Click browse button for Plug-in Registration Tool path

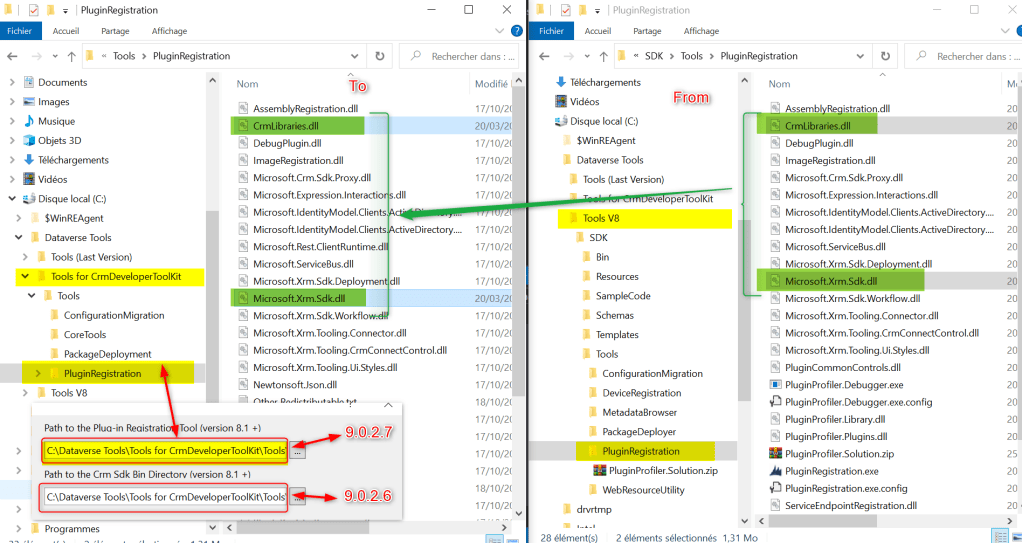(x=298, y=452)
